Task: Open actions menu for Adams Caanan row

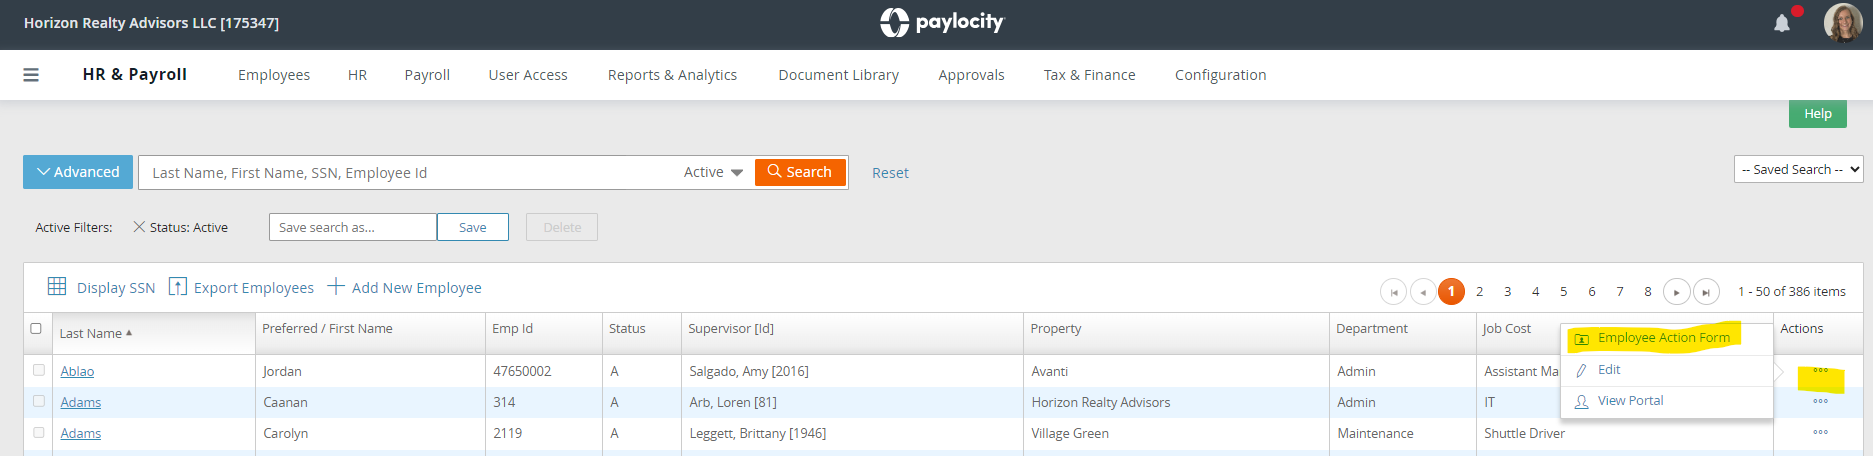Action: 1820,402
